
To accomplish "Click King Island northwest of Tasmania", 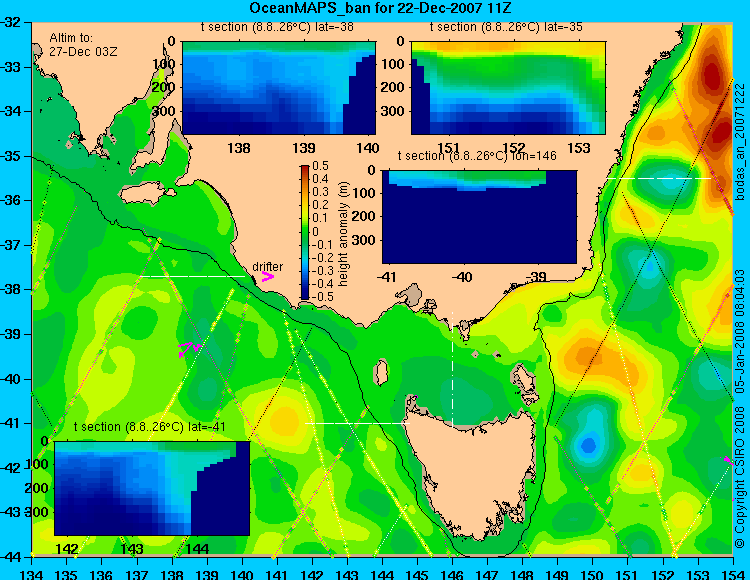I will tap(381, 372).
